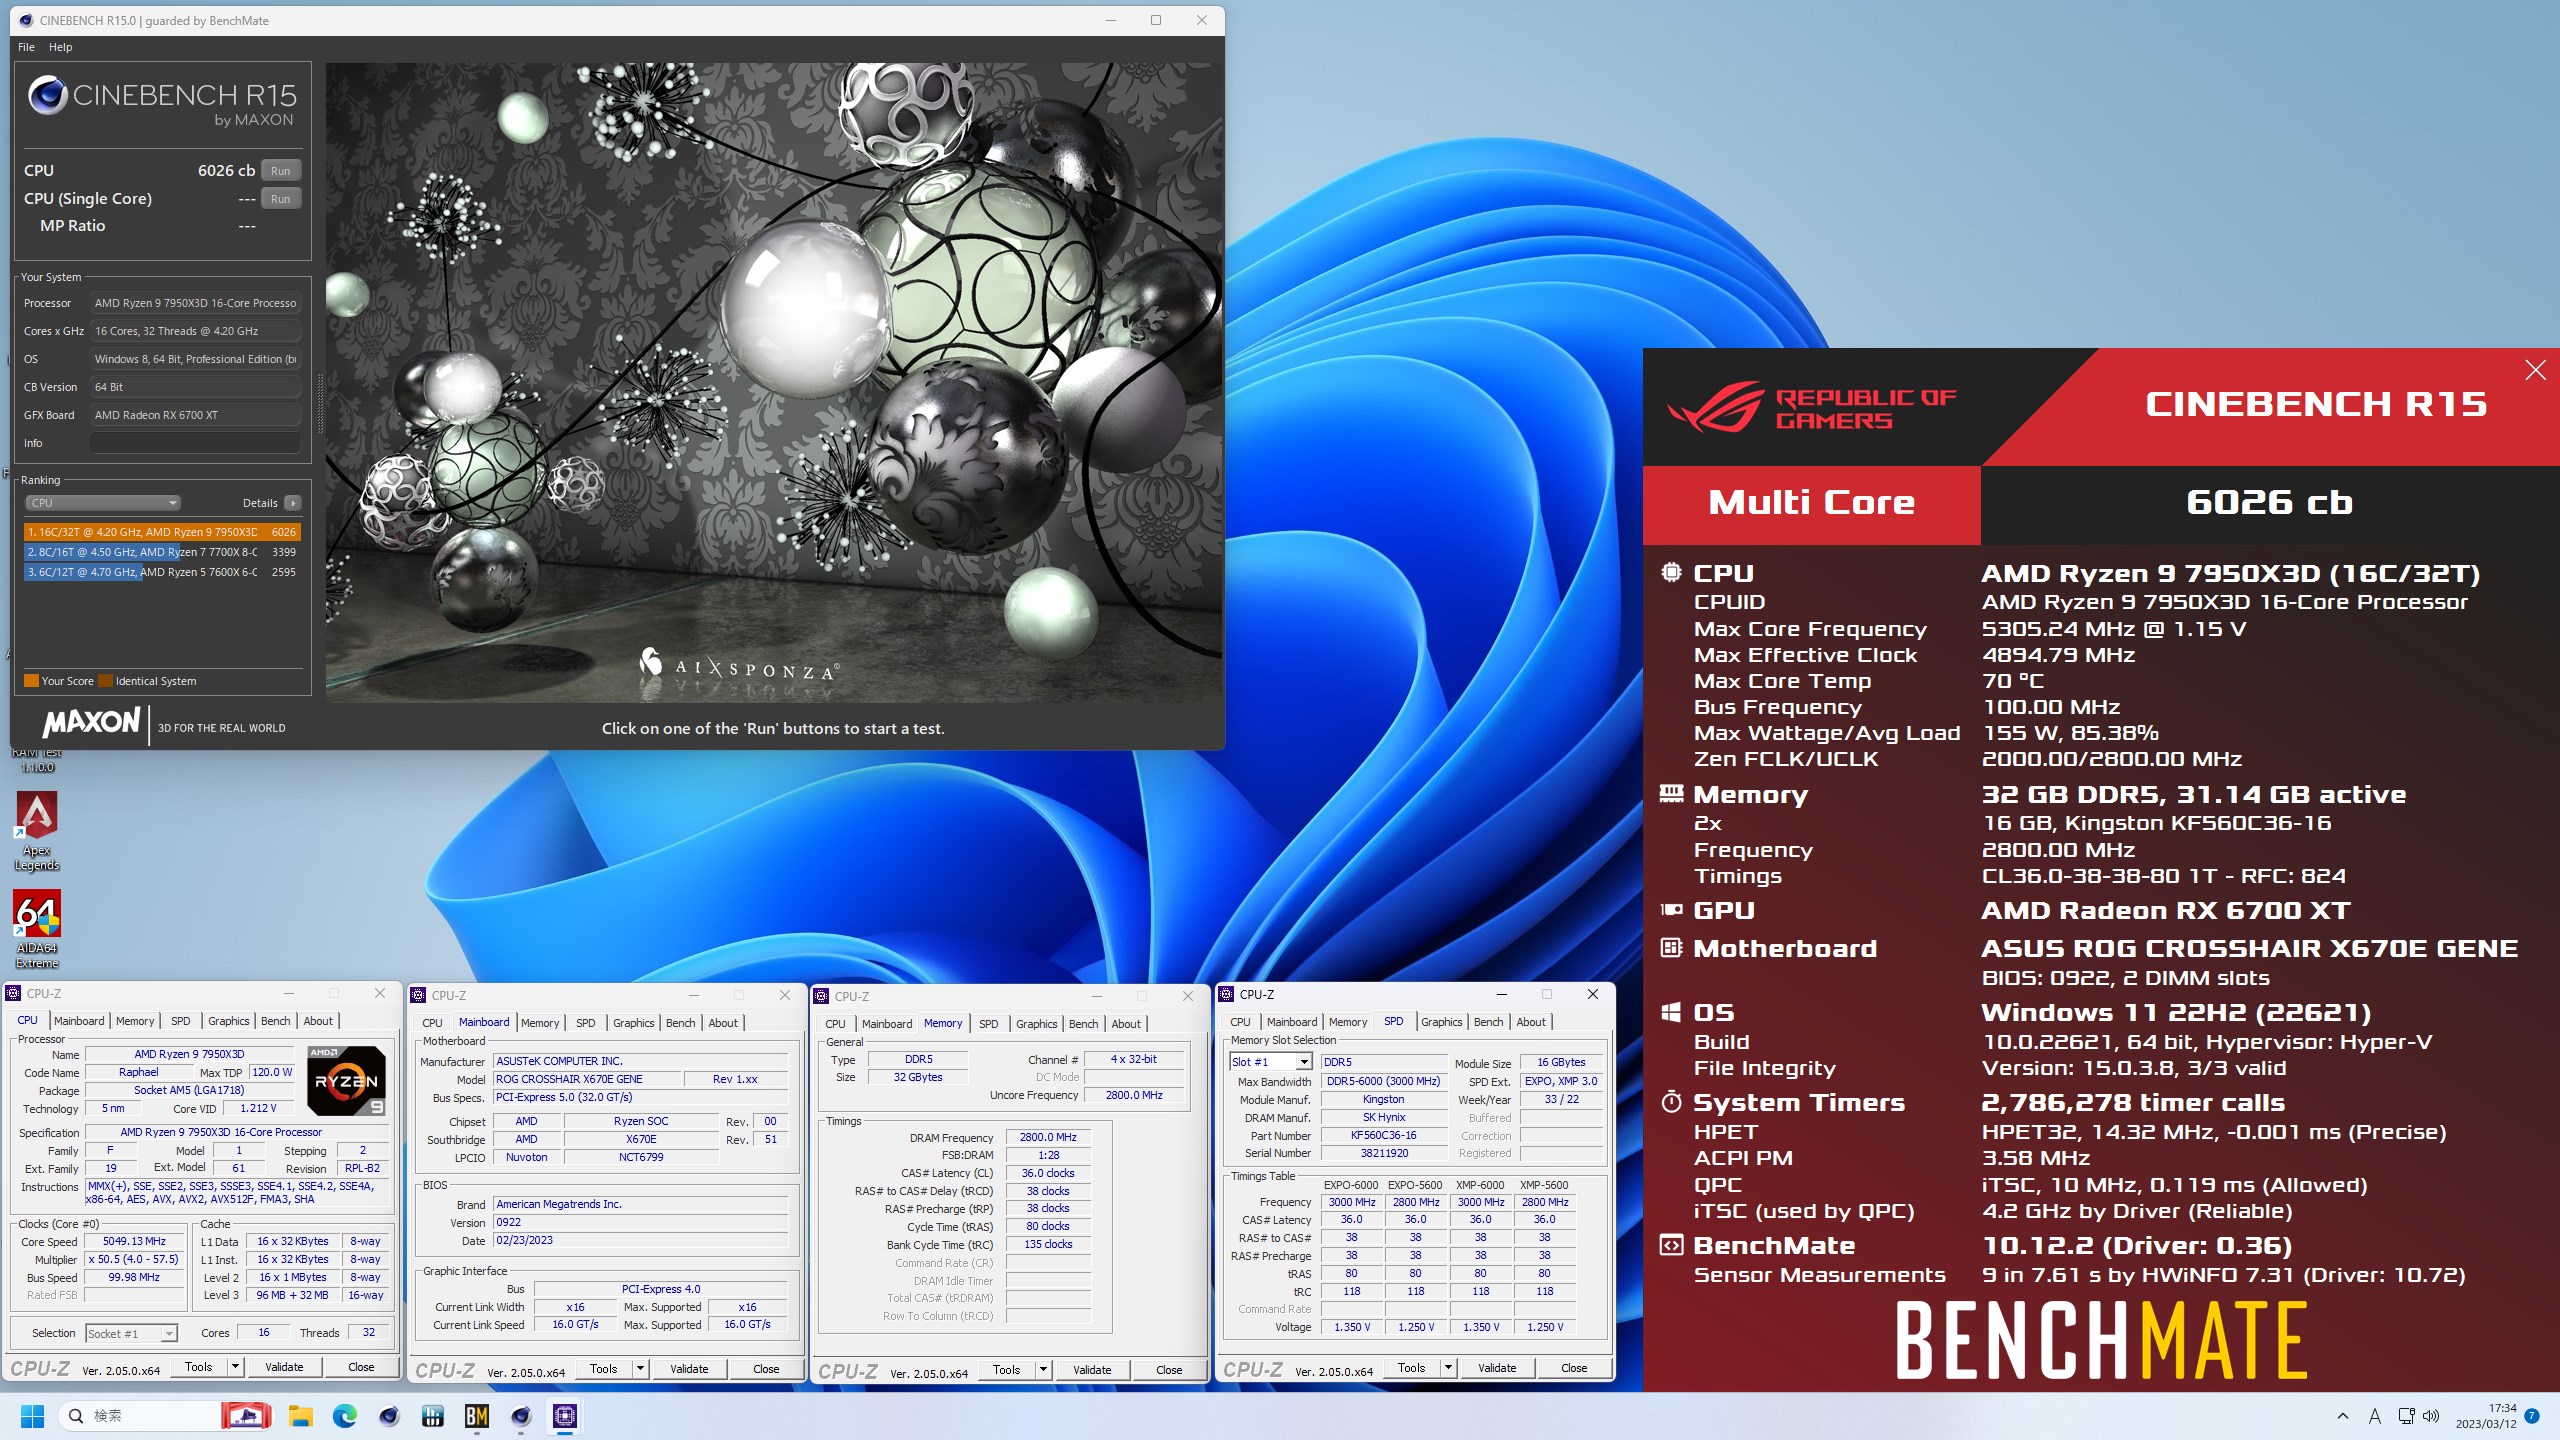Open network settings from the tray icon
The image size is (2560, 1440).
point(2406,1416)
